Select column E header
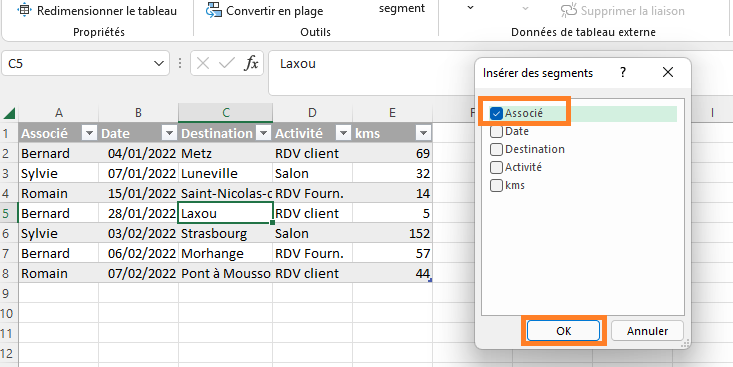The image size is (733, 367). (x=393, y=113)
